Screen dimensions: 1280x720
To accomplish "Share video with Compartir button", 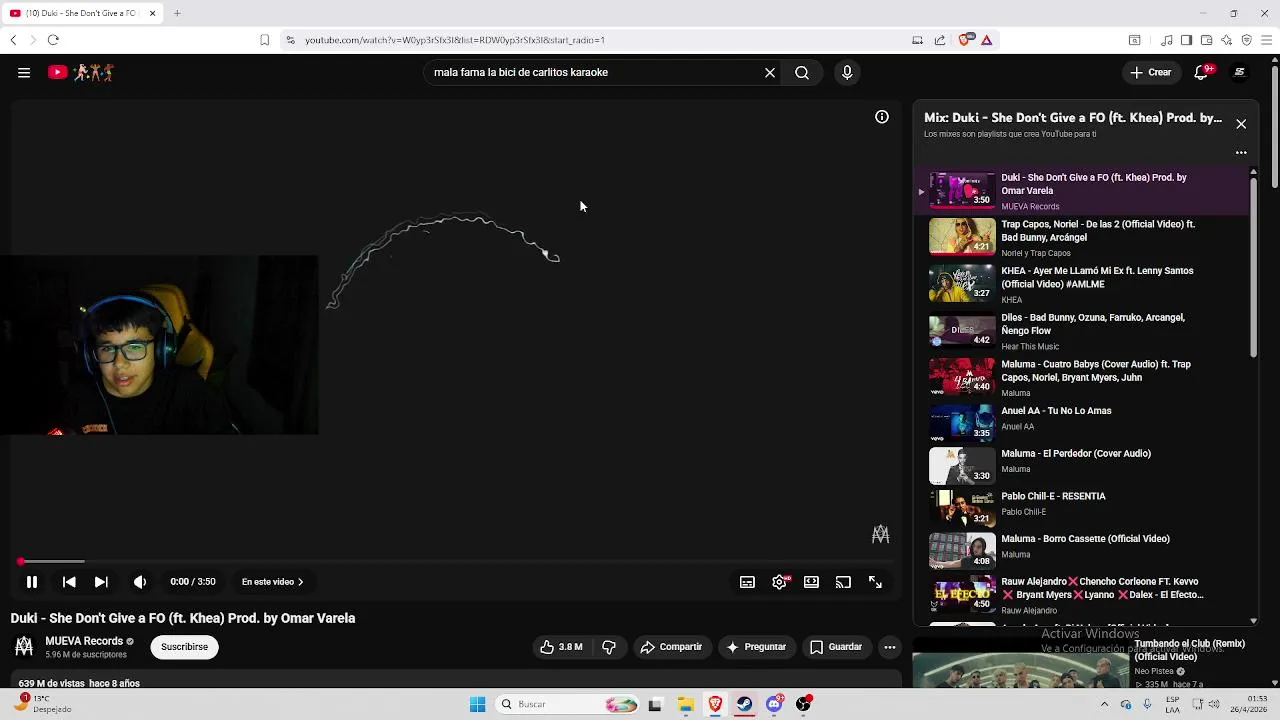I will tap(671, 647).
